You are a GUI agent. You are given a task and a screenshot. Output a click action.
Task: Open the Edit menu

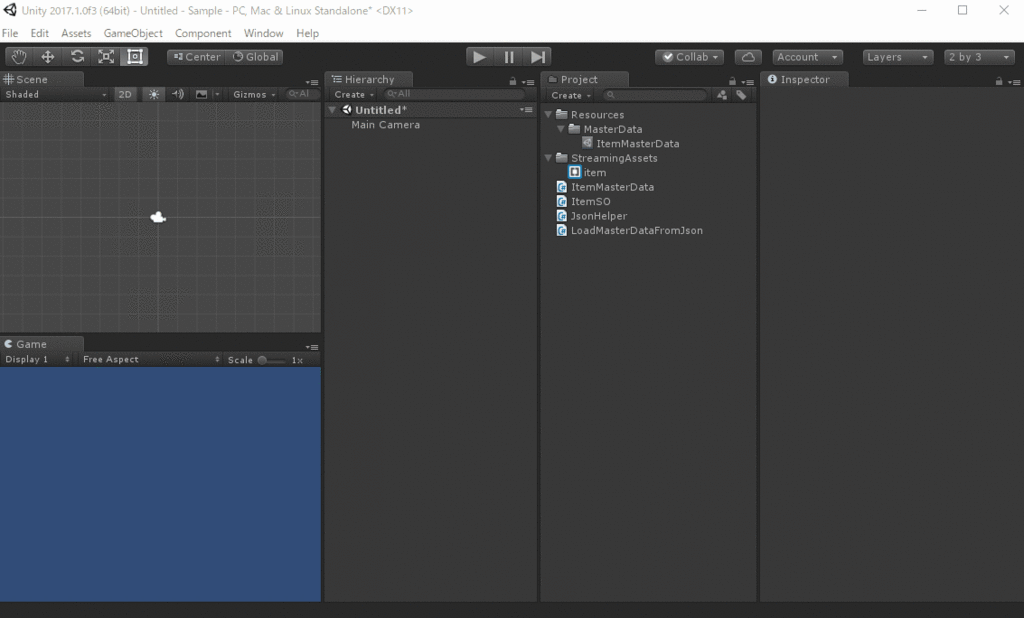coord(39,33)
